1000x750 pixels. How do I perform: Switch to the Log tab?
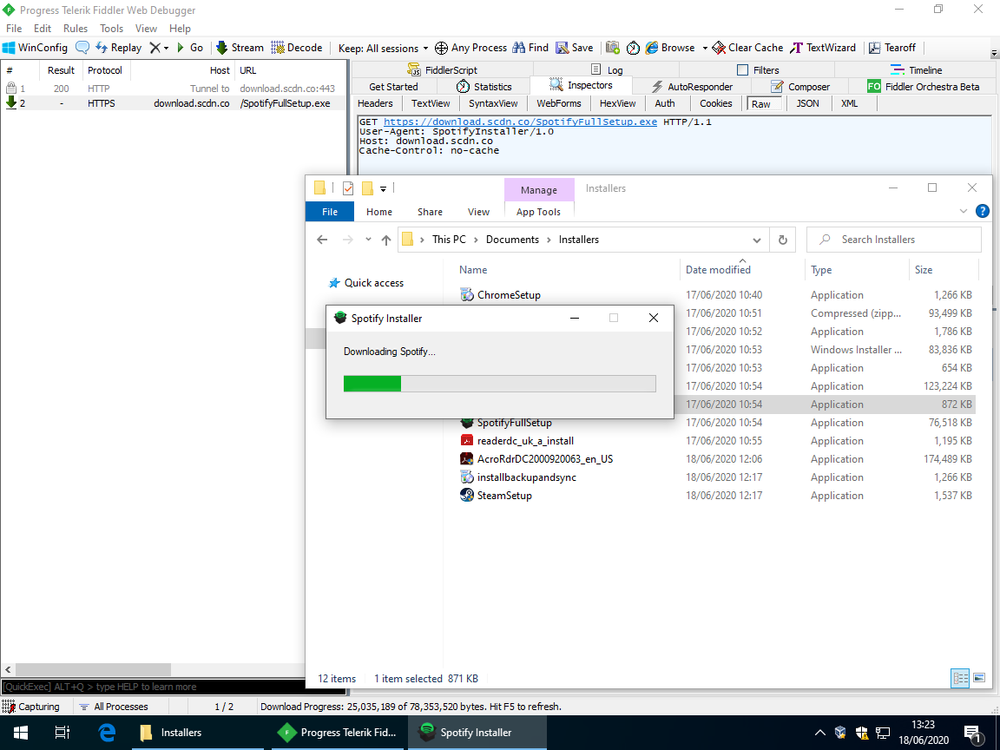pyautogui.click(x=607, y=70)
